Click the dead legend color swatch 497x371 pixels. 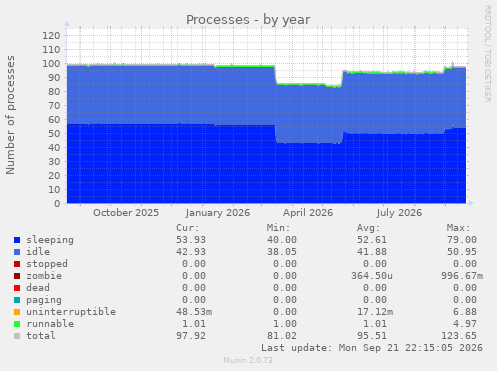17,288
